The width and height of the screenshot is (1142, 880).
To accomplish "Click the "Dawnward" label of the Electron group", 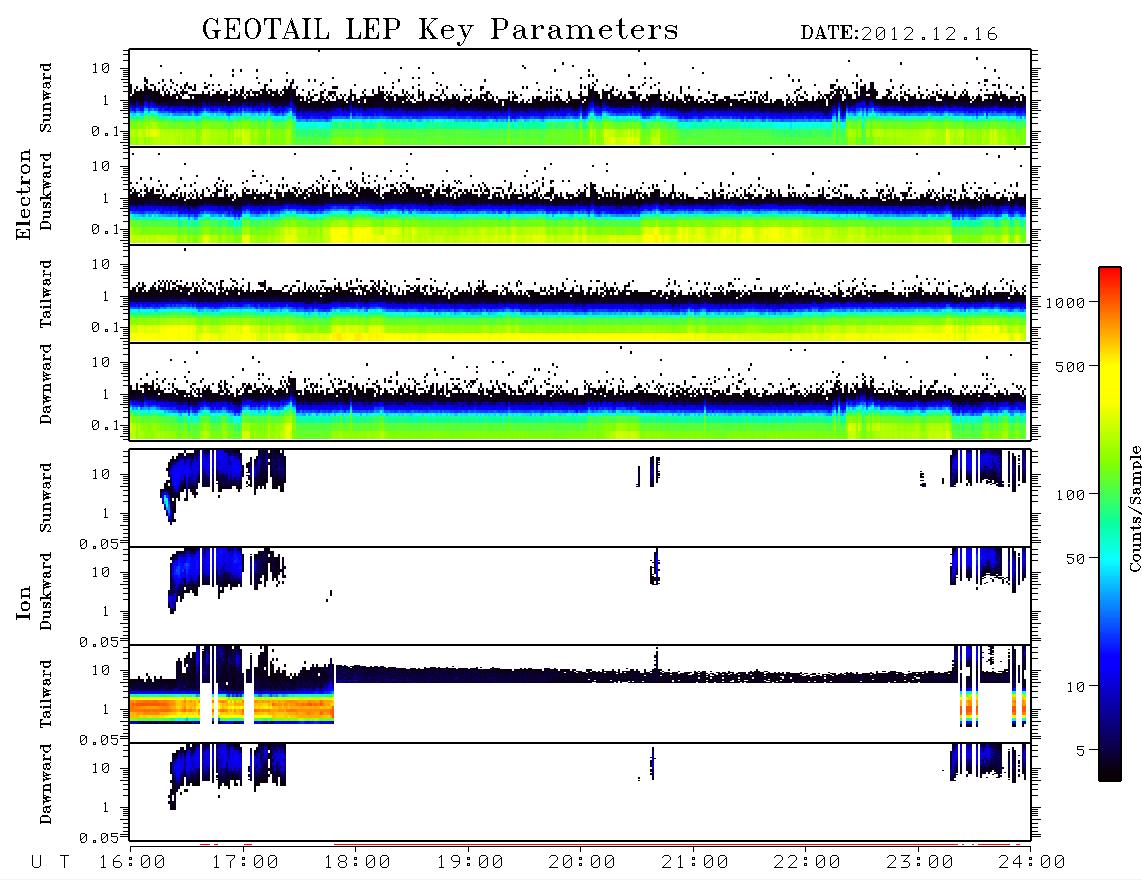I will click(46, 384).
